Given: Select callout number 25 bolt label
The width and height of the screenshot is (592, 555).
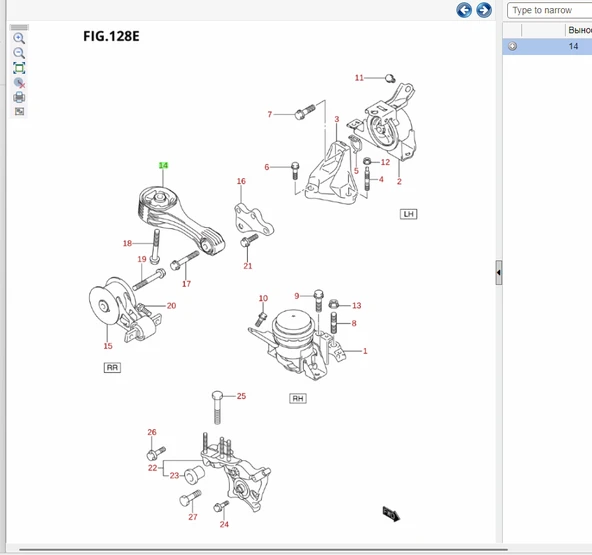Looking at the screenshot, I should pyautogui.click(x=241, y=396).
